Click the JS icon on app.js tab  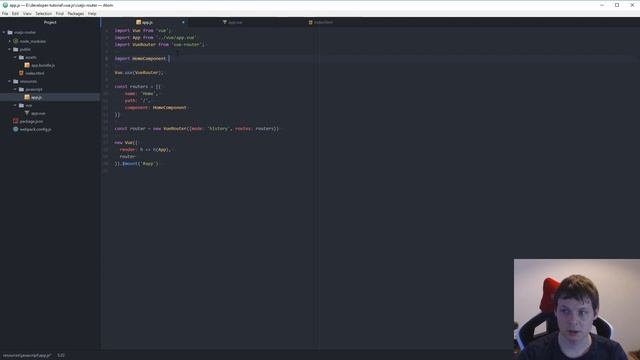[x=138, y=22]
